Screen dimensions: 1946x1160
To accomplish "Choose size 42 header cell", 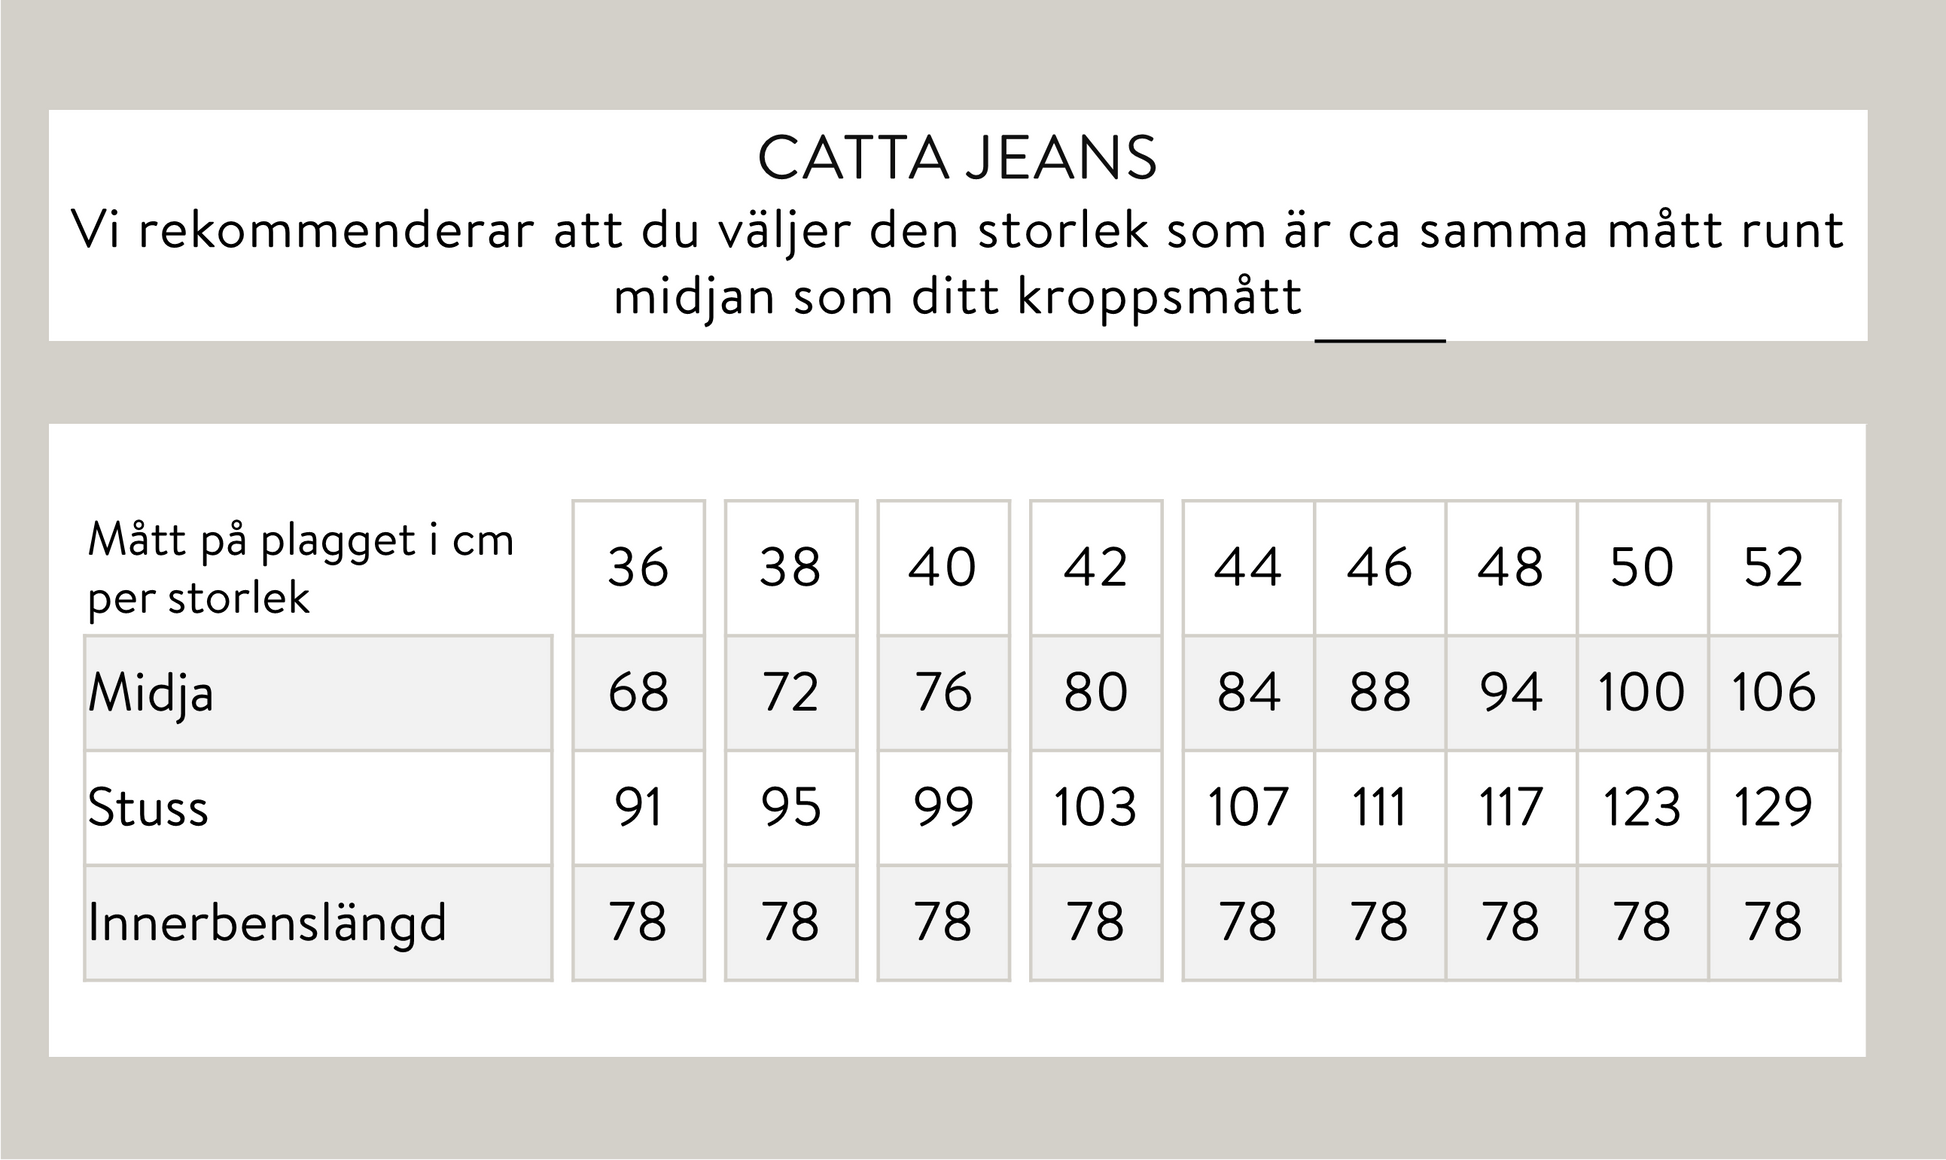I will point(1095,567).
